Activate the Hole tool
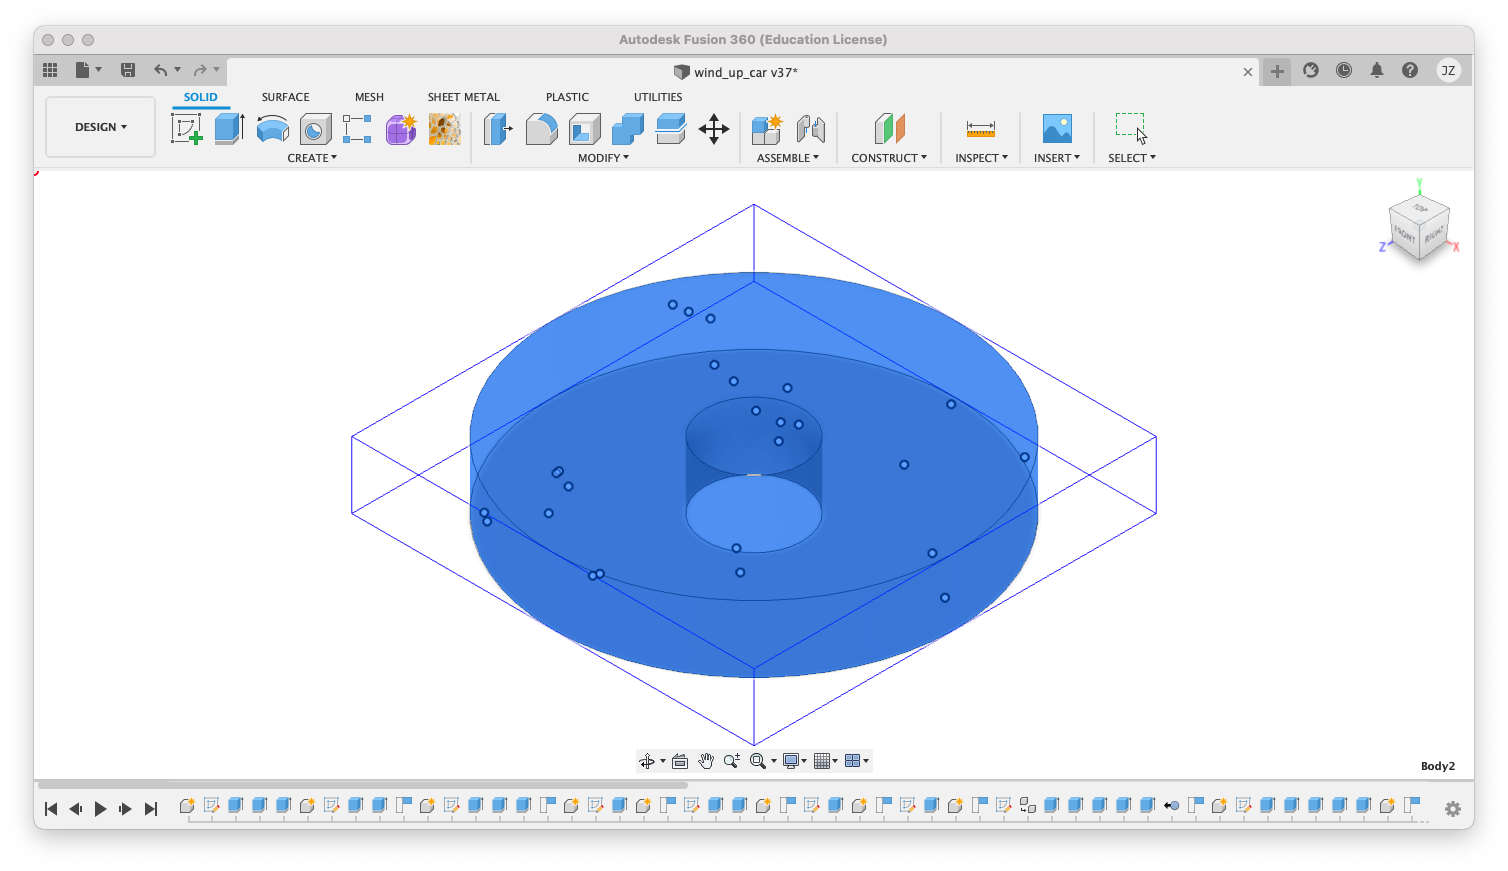The width and height of the screenshot is (1508, 871). pyautogui.click(x=315, y=129)
